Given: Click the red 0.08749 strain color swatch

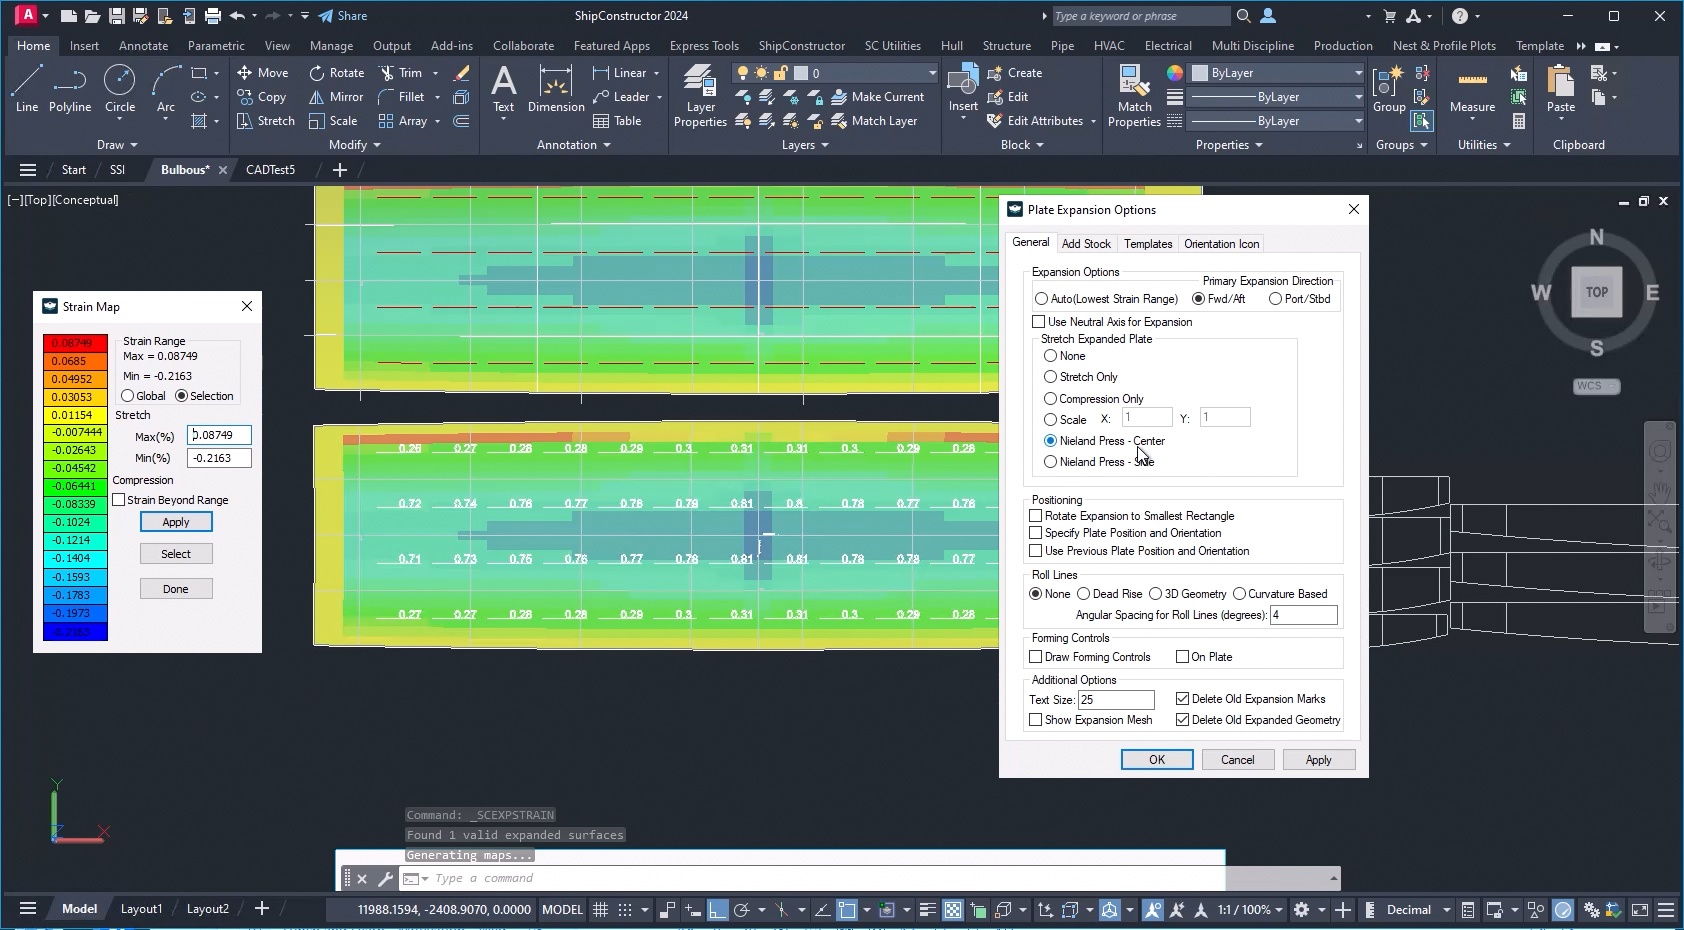Looking at the screenshot, I should [75, 343].
